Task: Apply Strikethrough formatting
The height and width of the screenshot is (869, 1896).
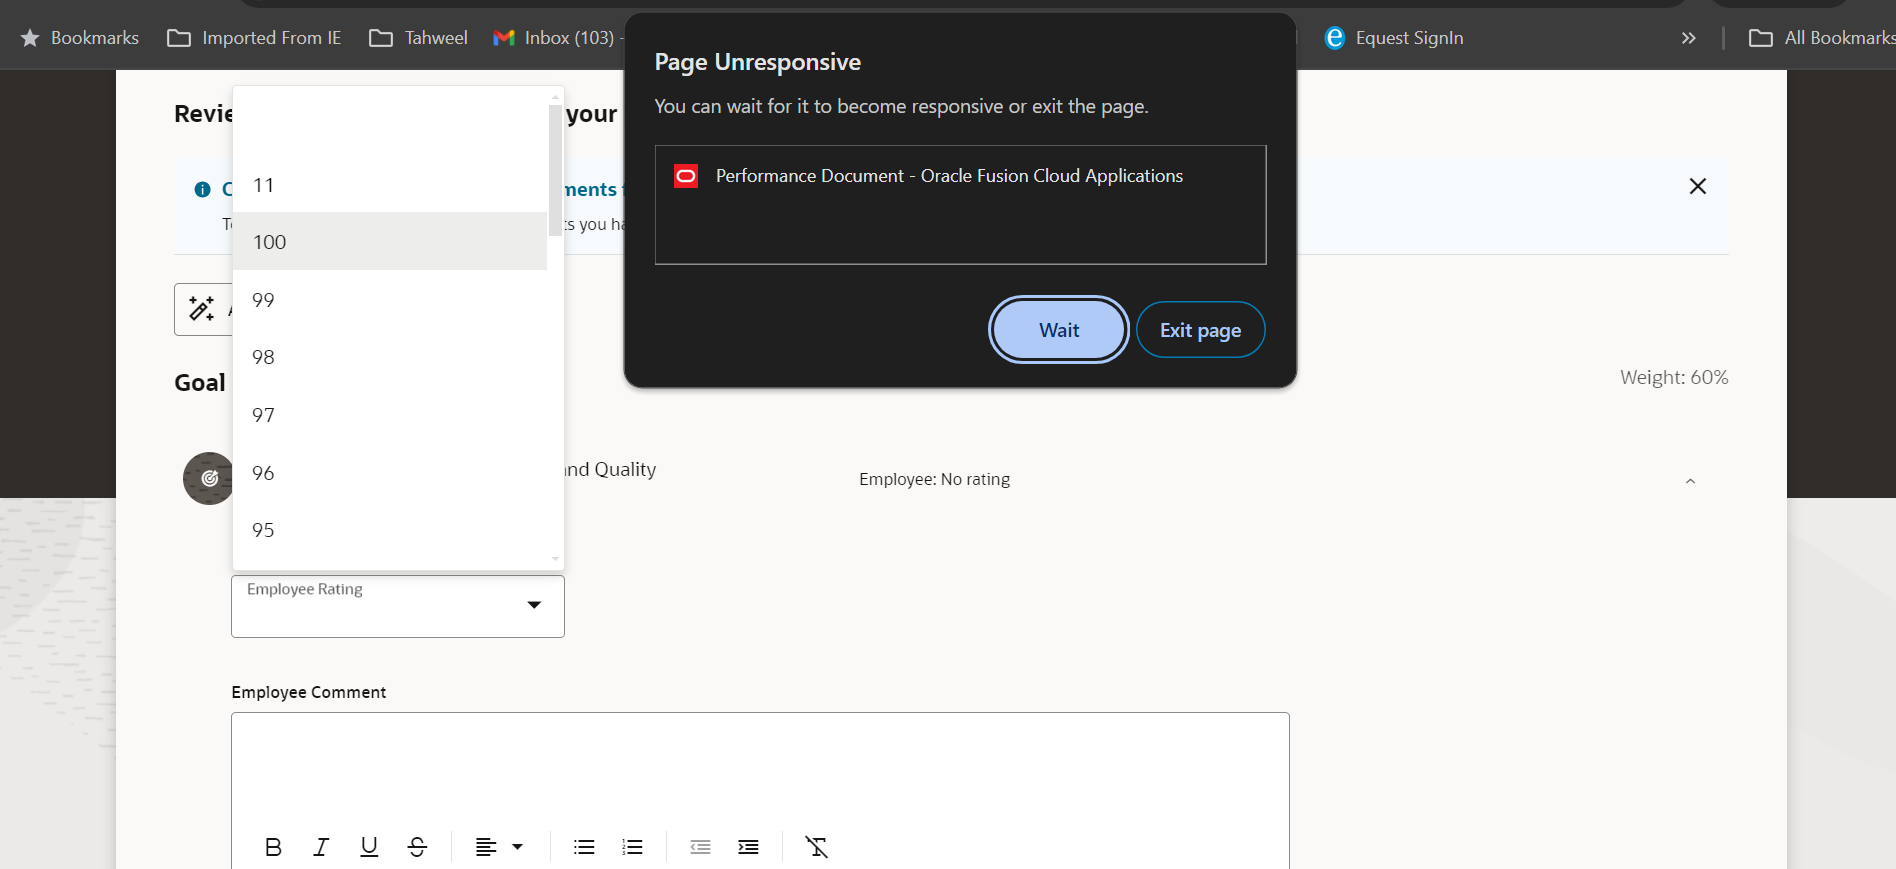Action: click(x=417, y=847)
